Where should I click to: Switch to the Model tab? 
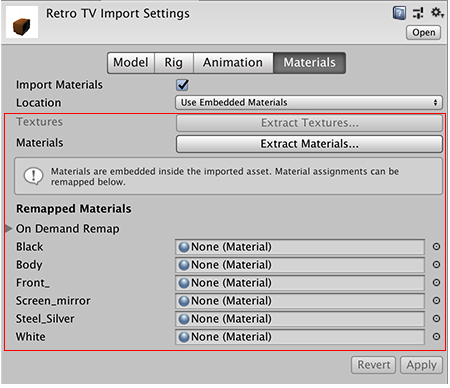[131, 62]
